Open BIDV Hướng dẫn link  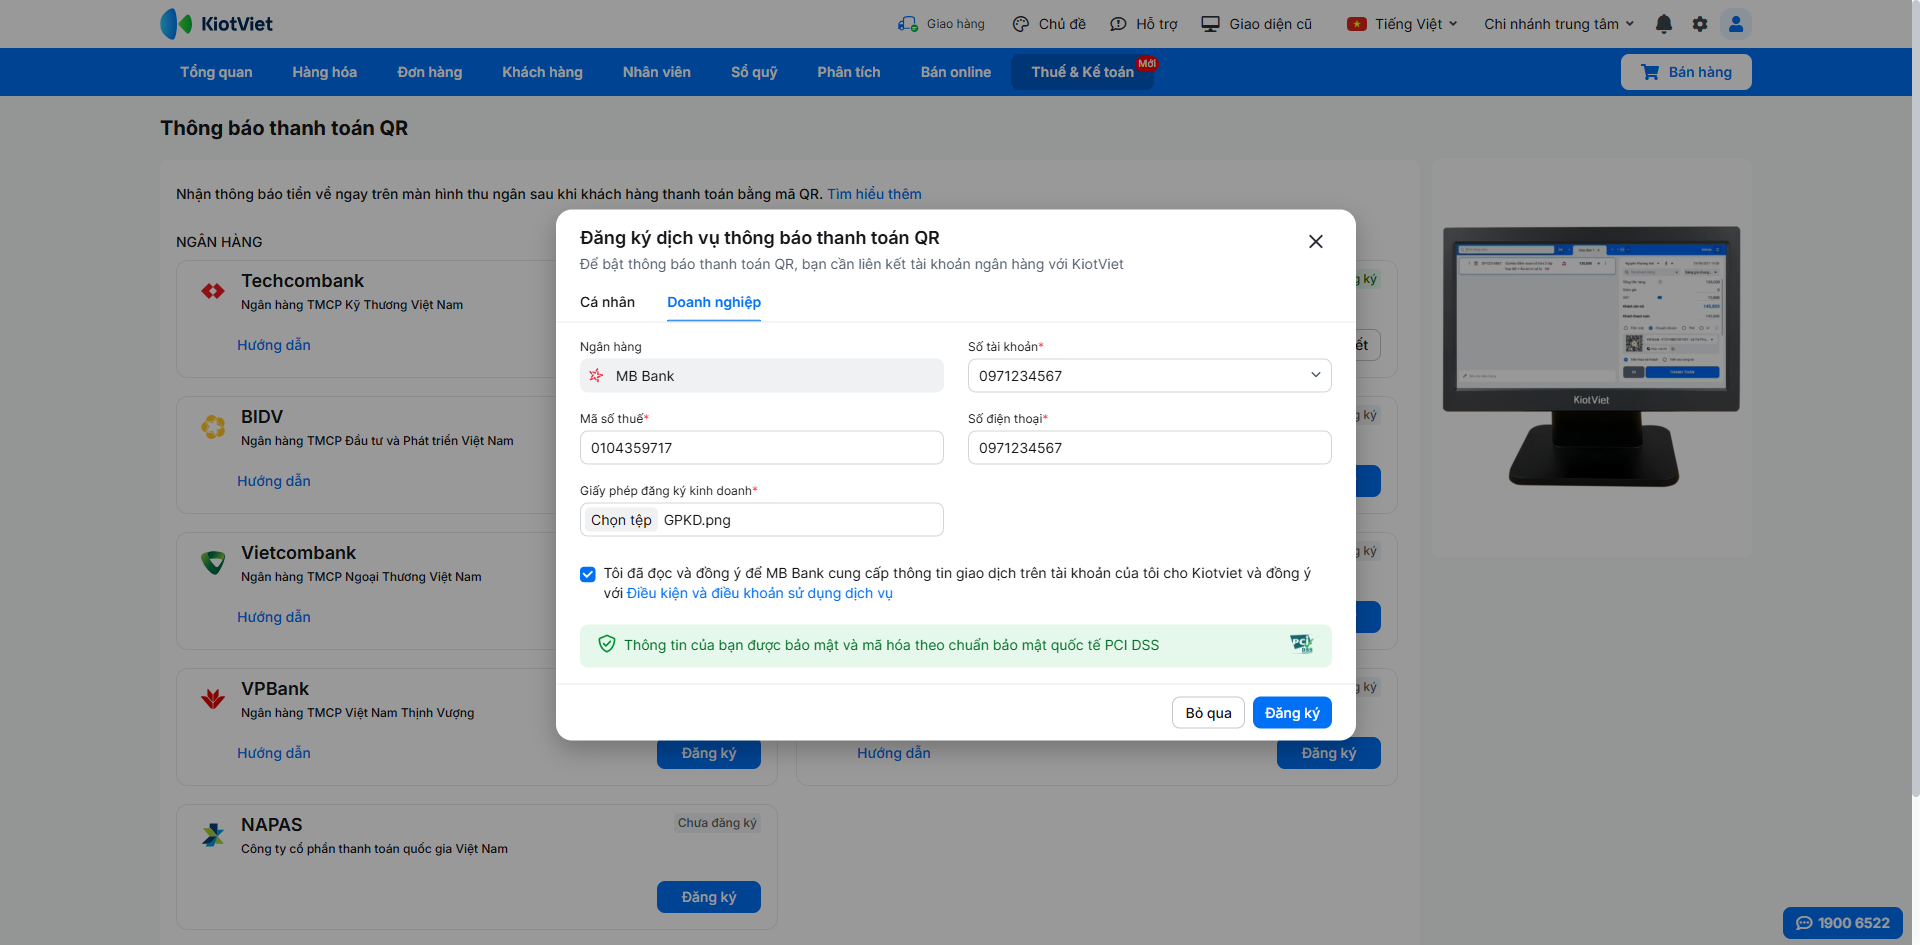click(x=274, y=481)
